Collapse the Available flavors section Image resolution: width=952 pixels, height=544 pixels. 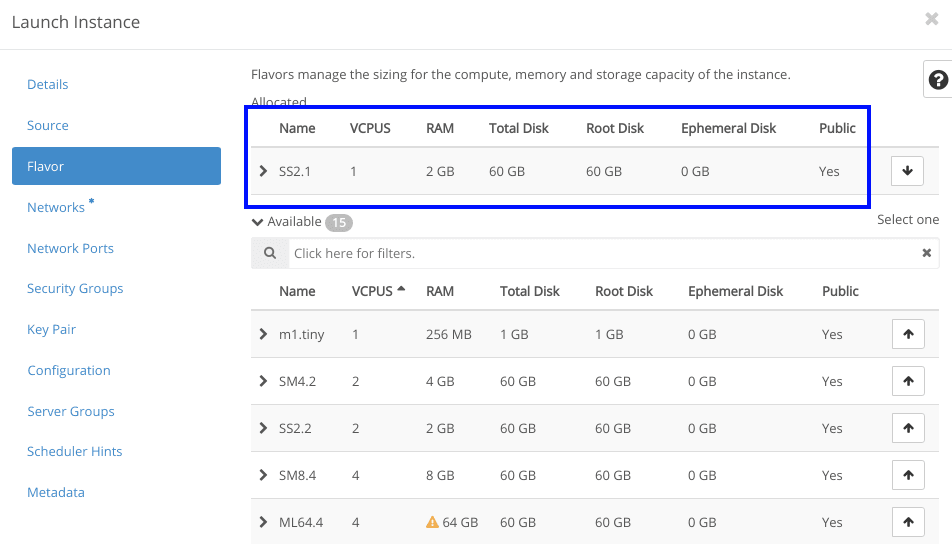pos(258,222)
